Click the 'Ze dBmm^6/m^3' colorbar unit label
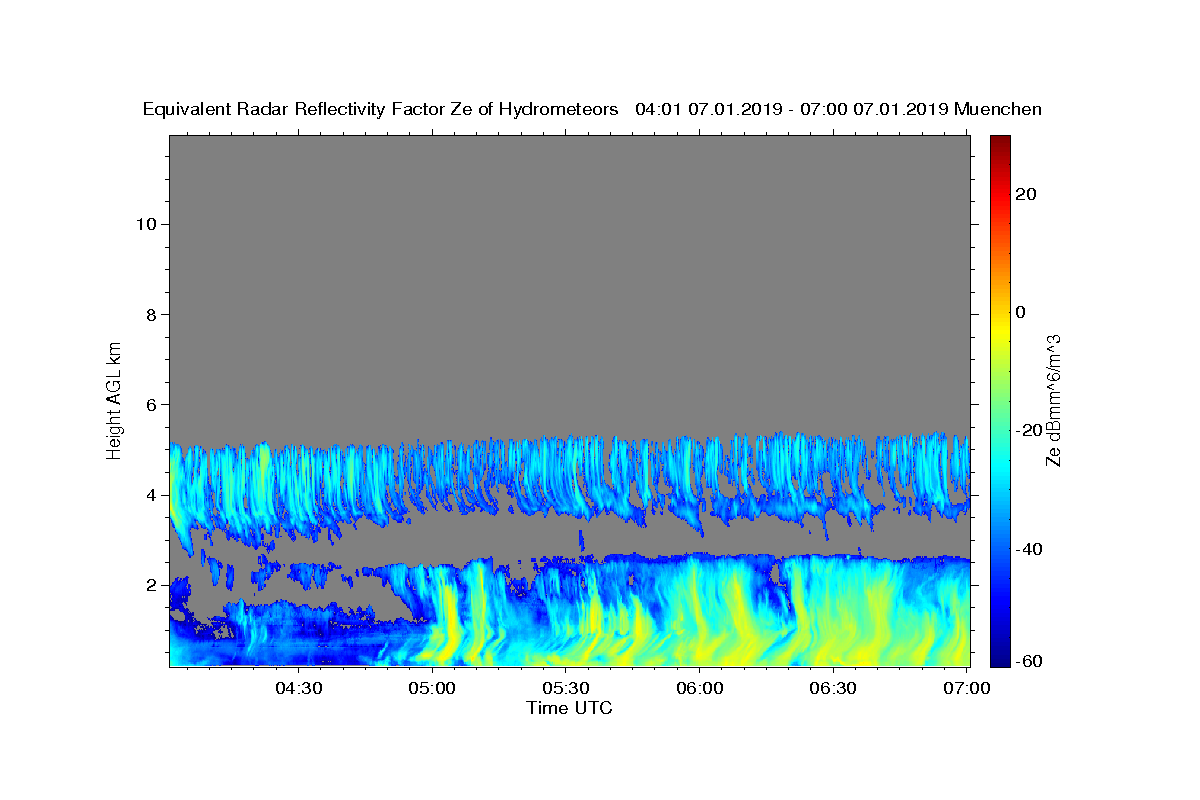The height and width of the screenshot is (800, 1200). coord(1053,400)
